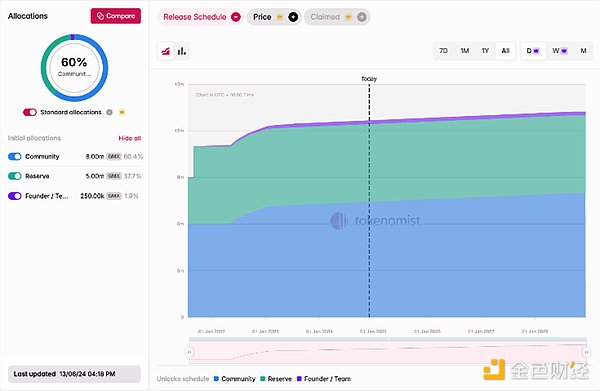600x391 pixels.
Task: Click right handle of range selector
Action: (586, 352)
